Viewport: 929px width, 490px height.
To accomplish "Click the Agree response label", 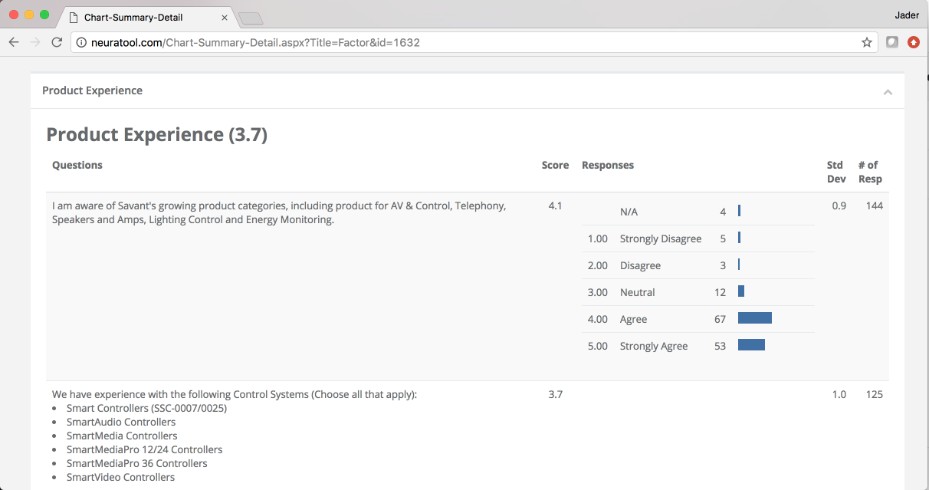I will coord(633,319).
